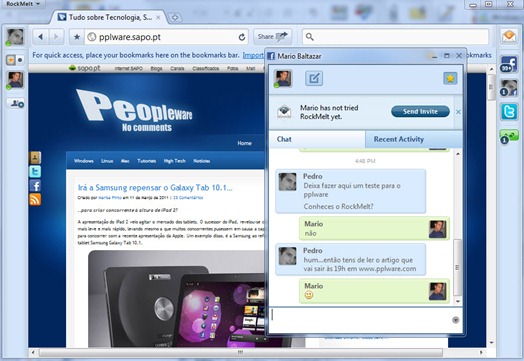
Task: Open the Home link on Peopleware
Action: pos(244,143)
